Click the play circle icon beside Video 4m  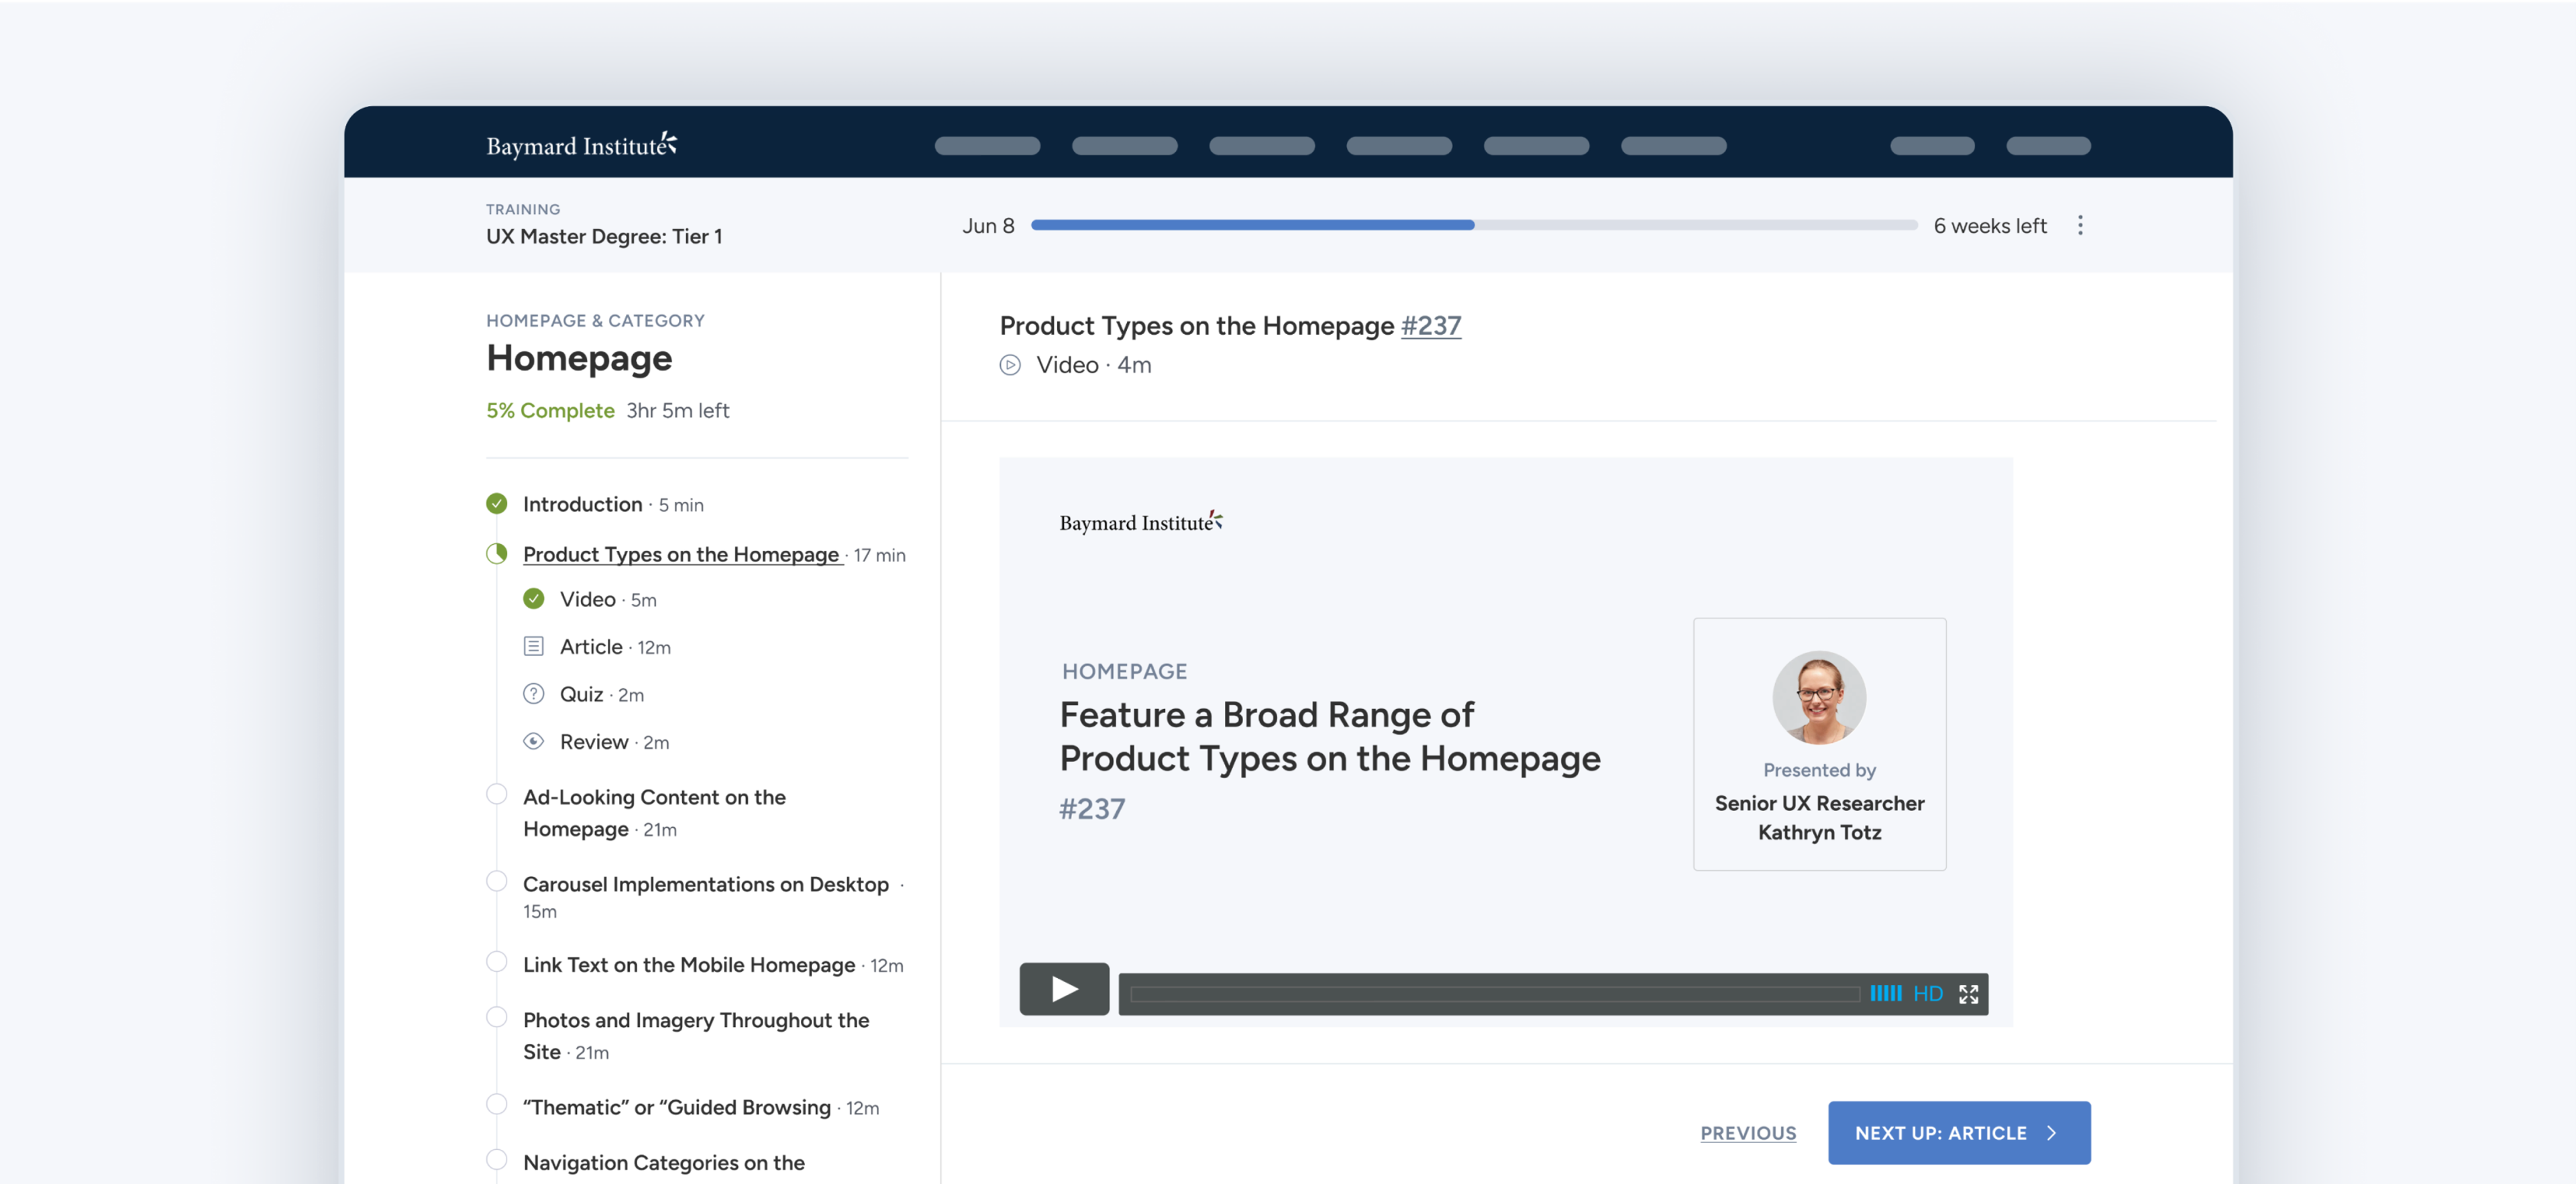click(x=1010, y=365)
